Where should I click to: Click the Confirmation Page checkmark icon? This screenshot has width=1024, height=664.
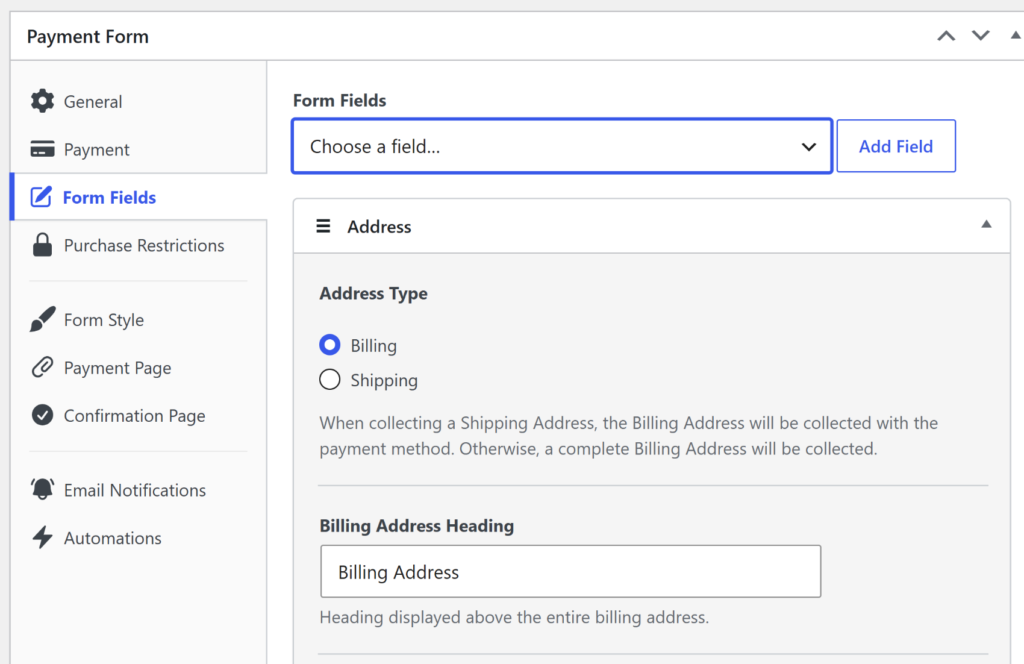tap(42, 415)
